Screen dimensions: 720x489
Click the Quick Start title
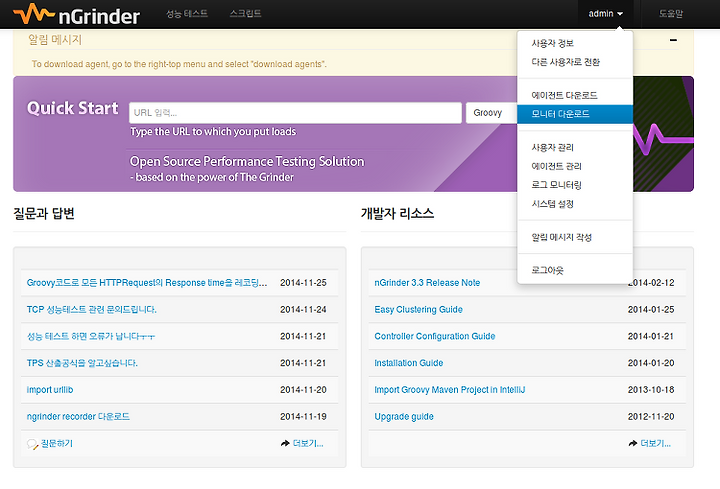tap(73, 108)
